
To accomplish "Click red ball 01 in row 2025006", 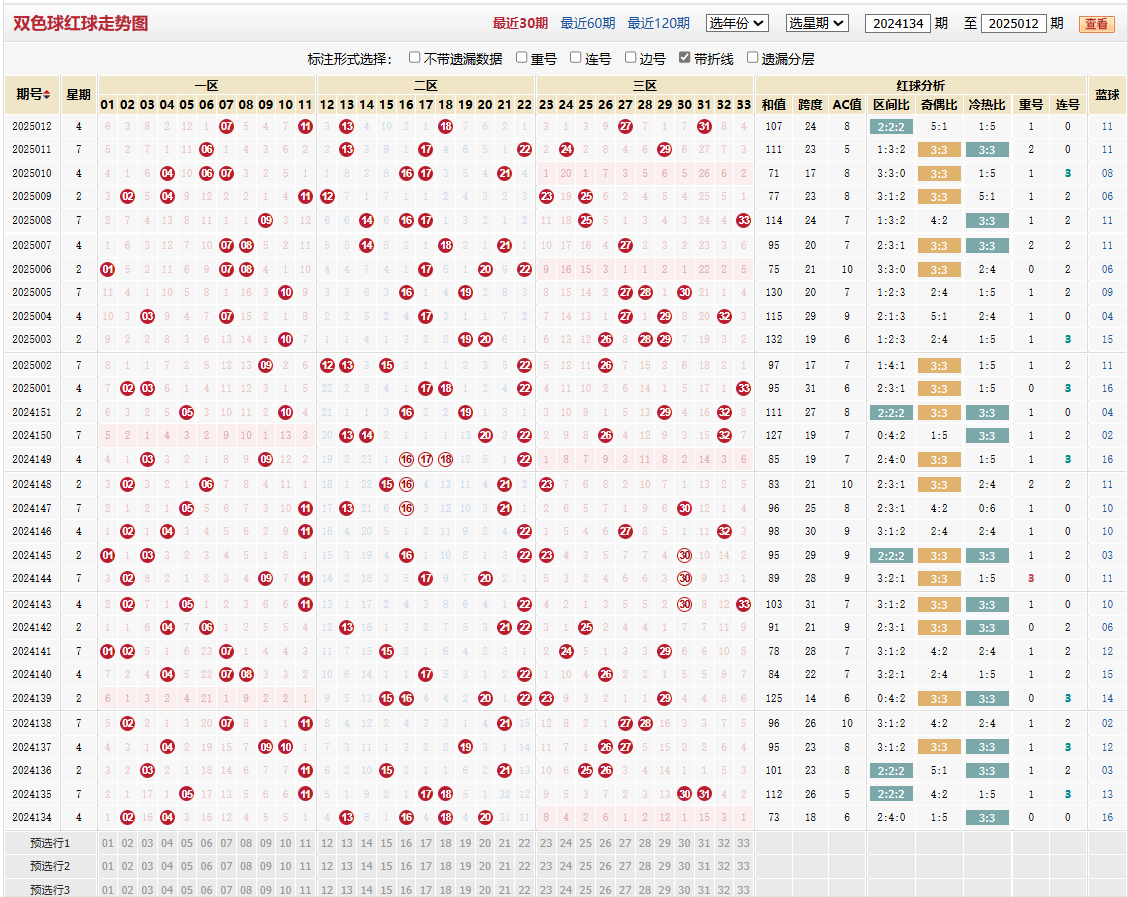I will coord(107,270).
